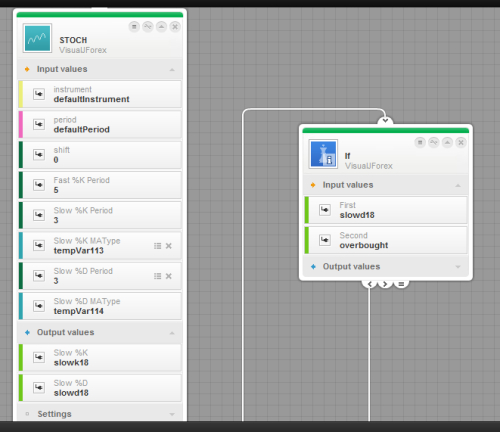Click variable icon beside Slow %D slowd18 output
The height and width of the screenshot is (432, 500).
tap(39, 388)
